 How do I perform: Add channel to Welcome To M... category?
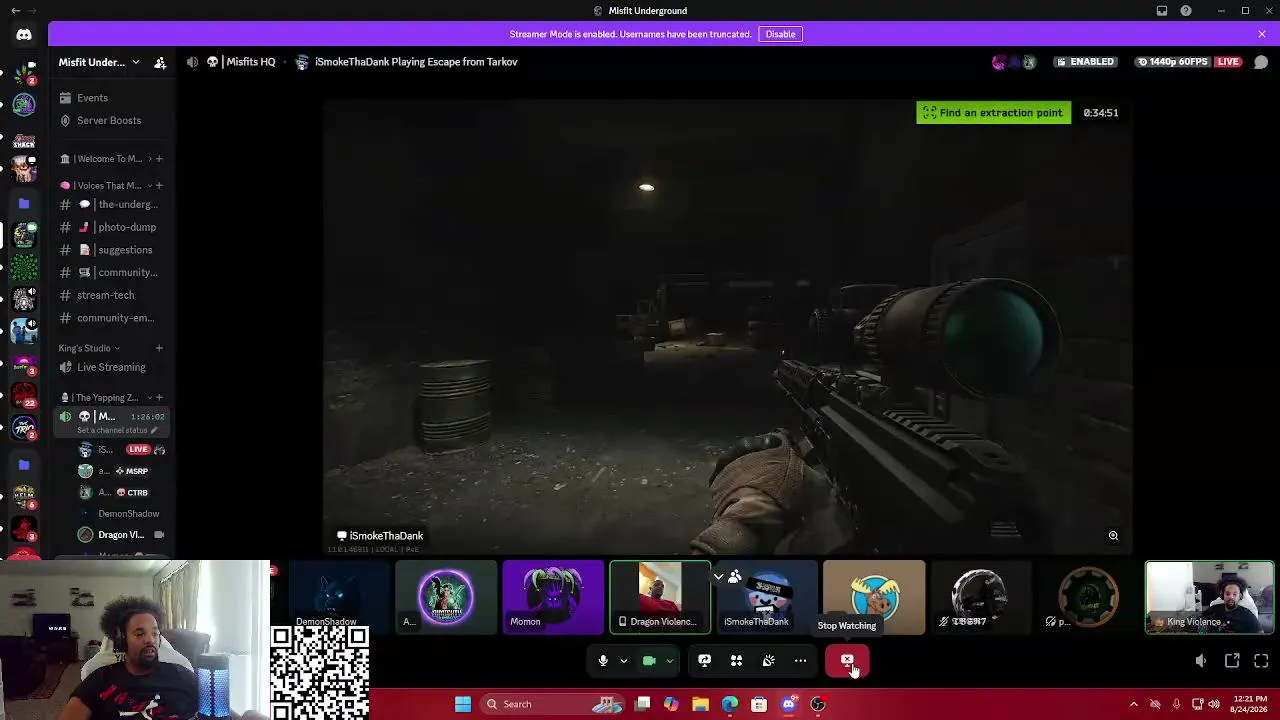(x=159, y=159)
